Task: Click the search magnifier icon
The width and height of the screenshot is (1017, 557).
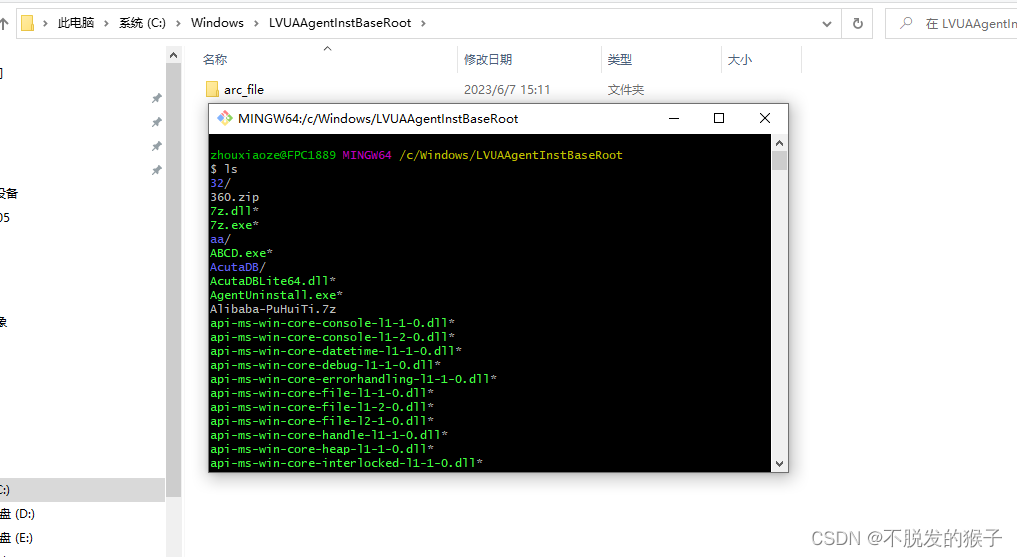Action: 906,23
